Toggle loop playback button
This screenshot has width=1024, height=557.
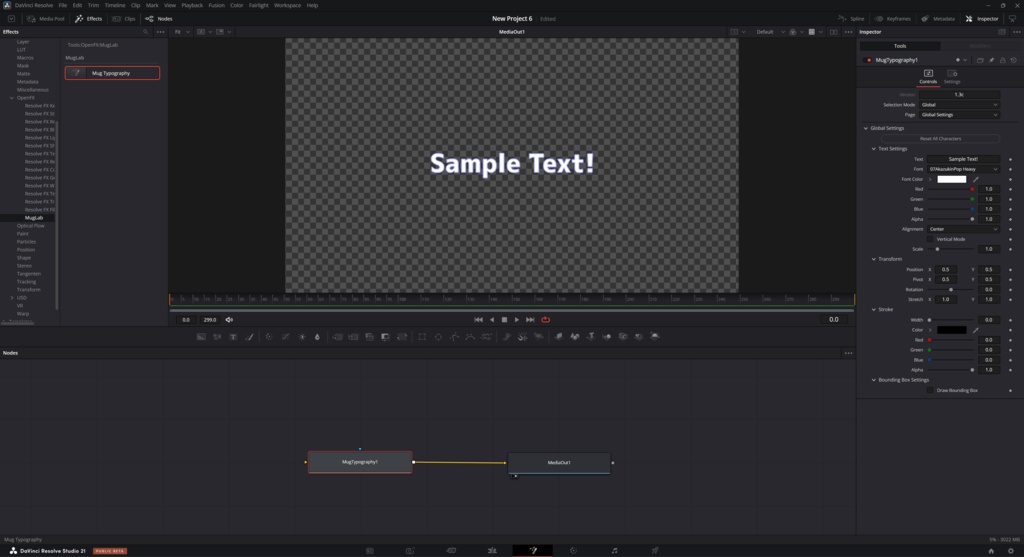tap(546, 320)
